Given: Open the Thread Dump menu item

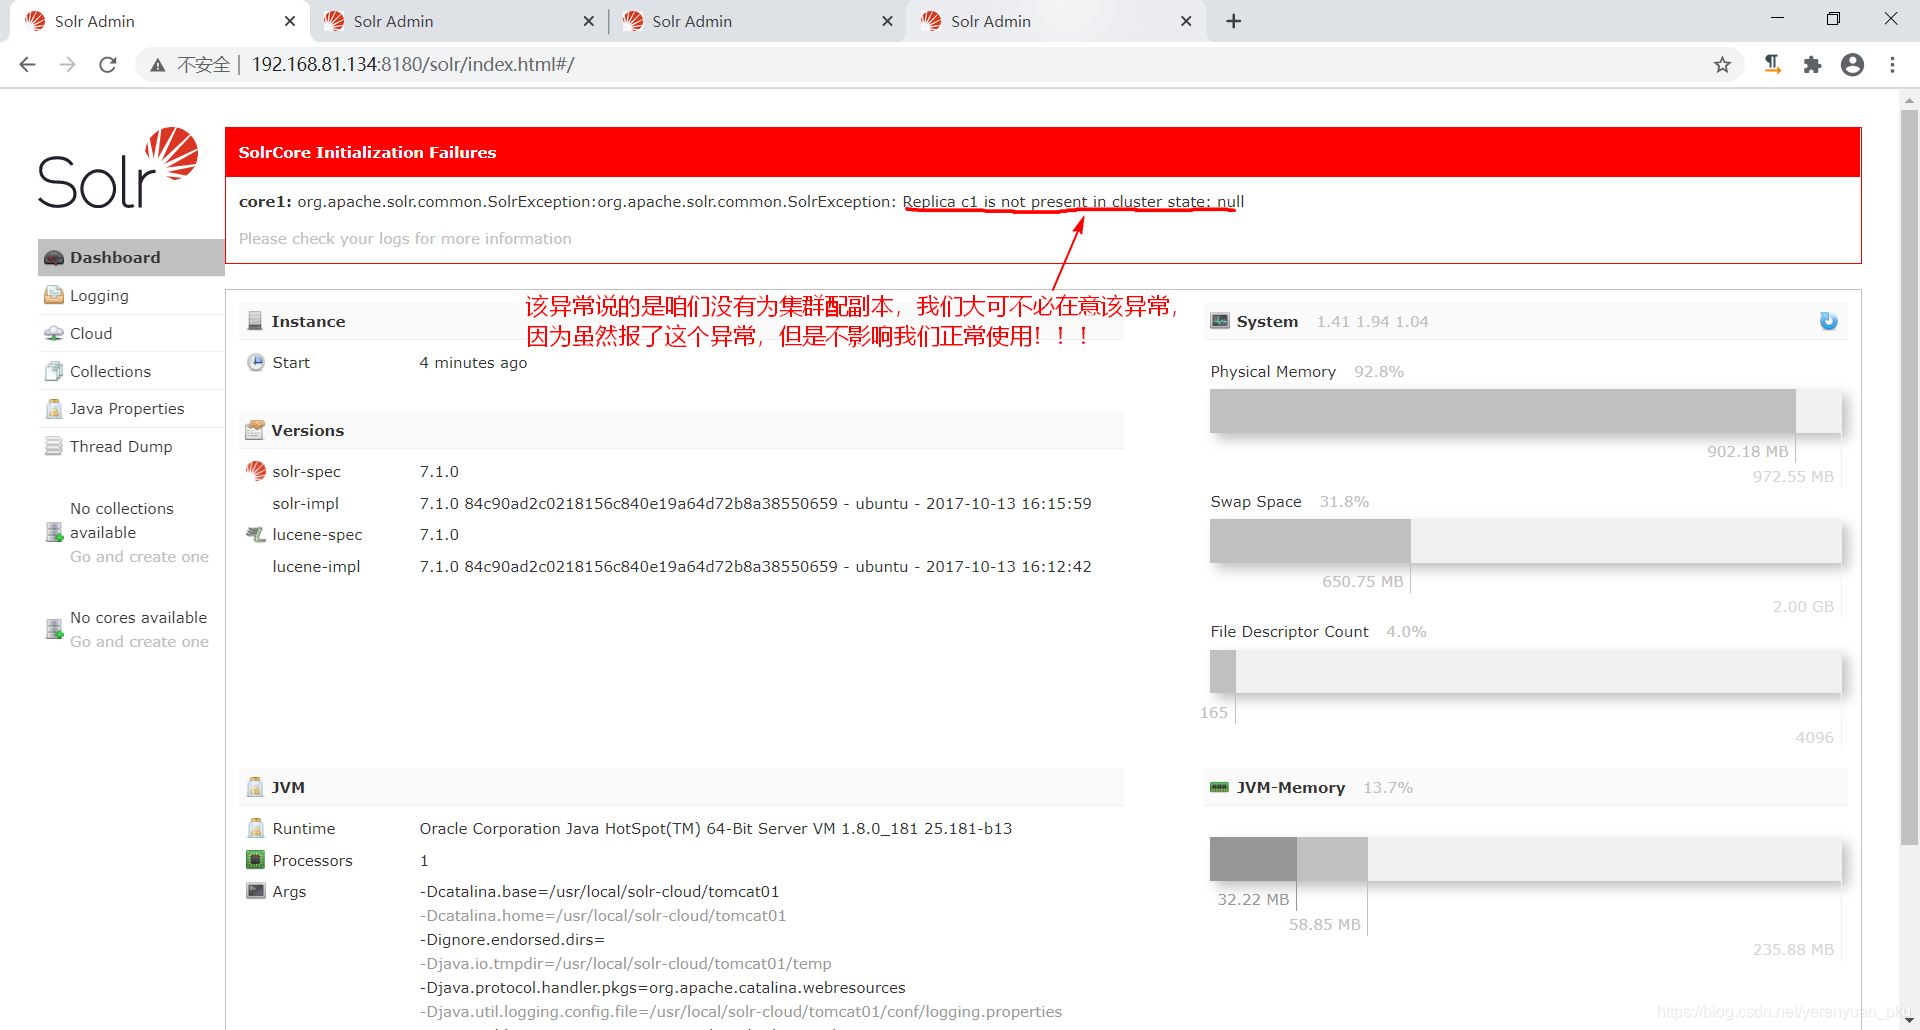Looking at the screenshot, I should click(131, 447).
